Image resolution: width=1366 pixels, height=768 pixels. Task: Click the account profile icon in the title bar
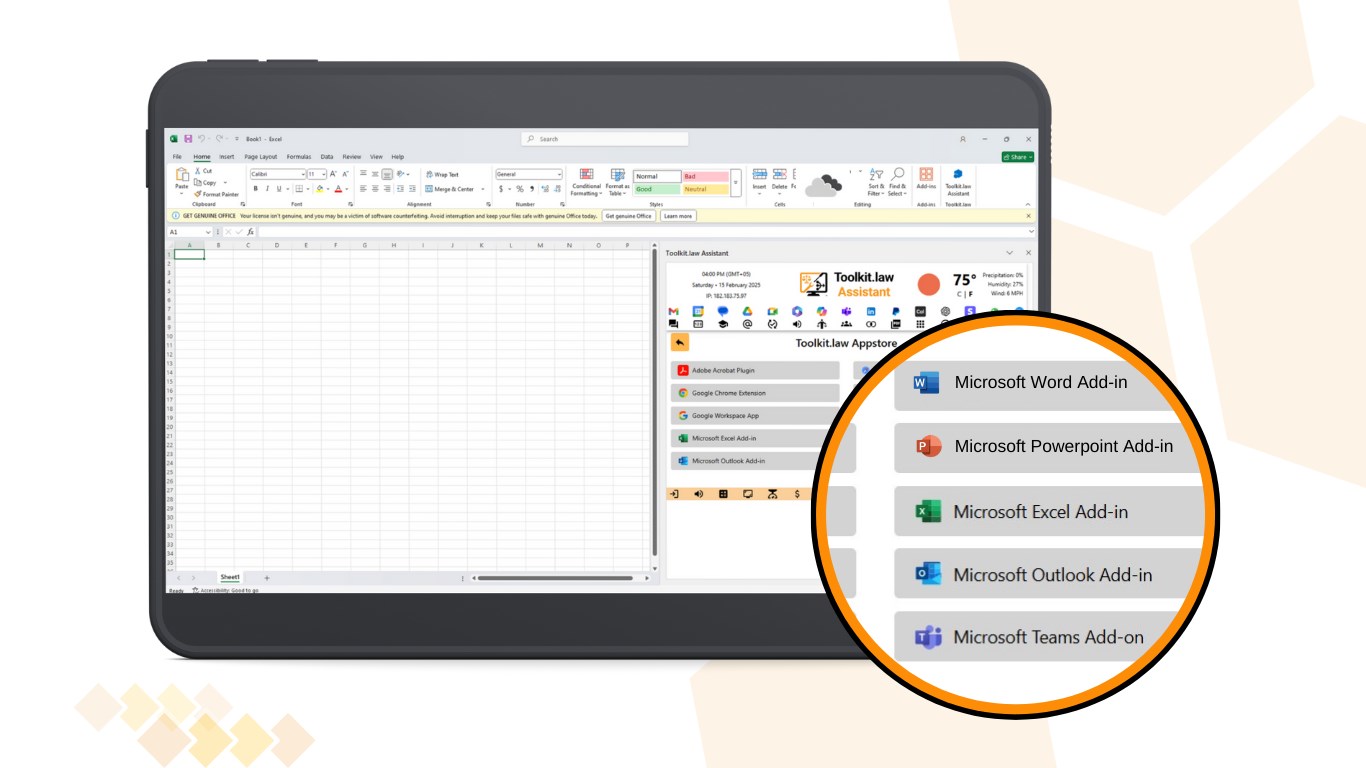click(963, 139)
